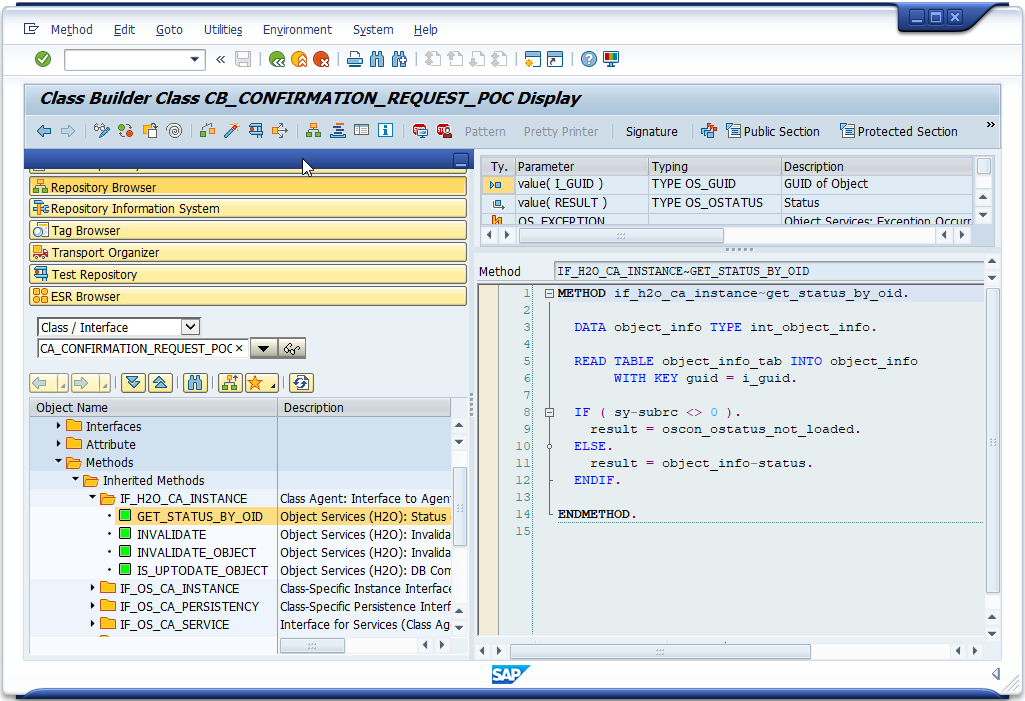Image resolution: width=1025 pixels, height=701 pixels.
Task: Click the signature table horizontal scrollbar
Action: 621,235
